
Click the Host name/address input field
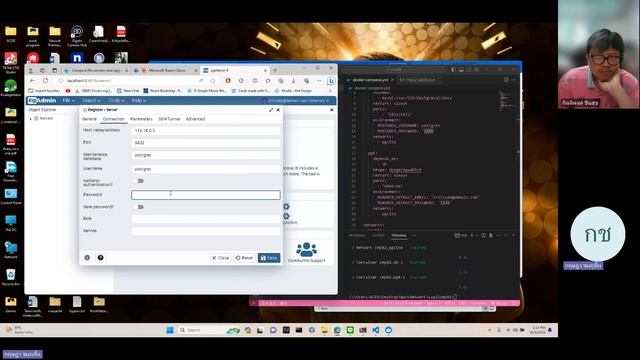pos(206,131)
